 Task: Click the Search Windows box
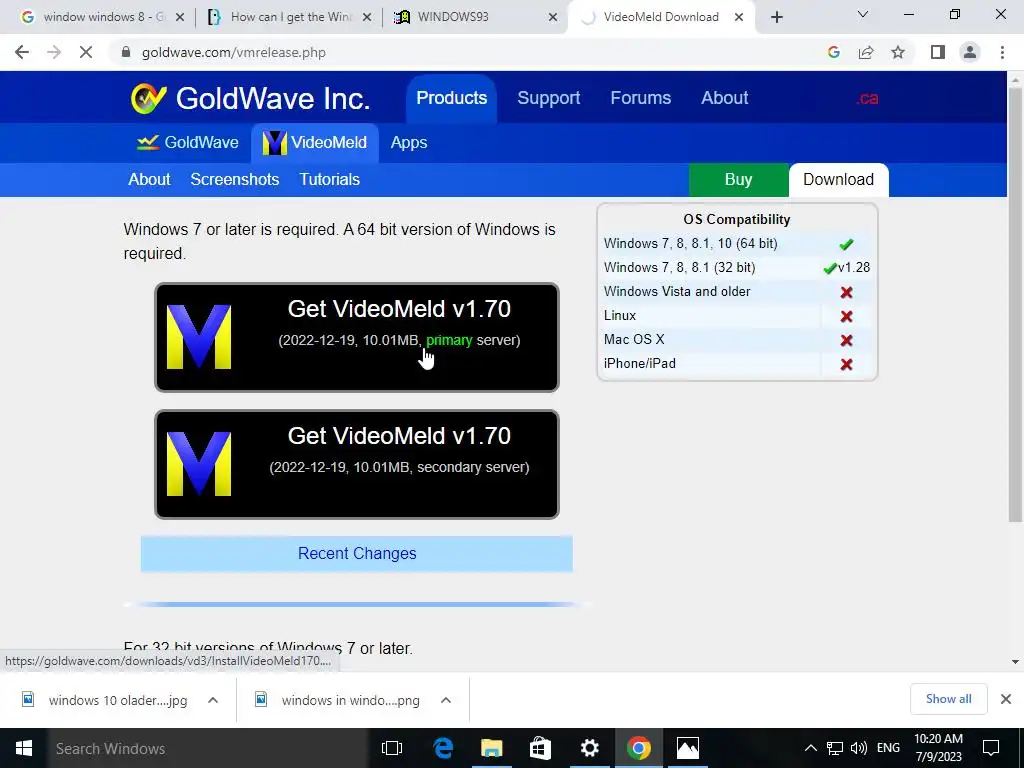tap(208, 748)
